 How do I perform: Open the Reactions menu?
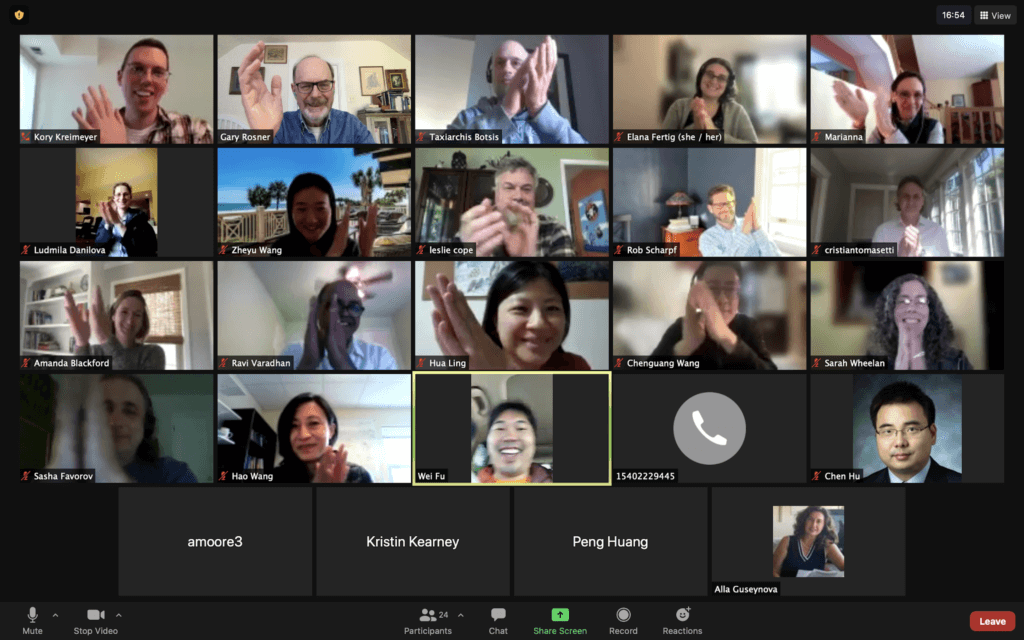(682, 620)
